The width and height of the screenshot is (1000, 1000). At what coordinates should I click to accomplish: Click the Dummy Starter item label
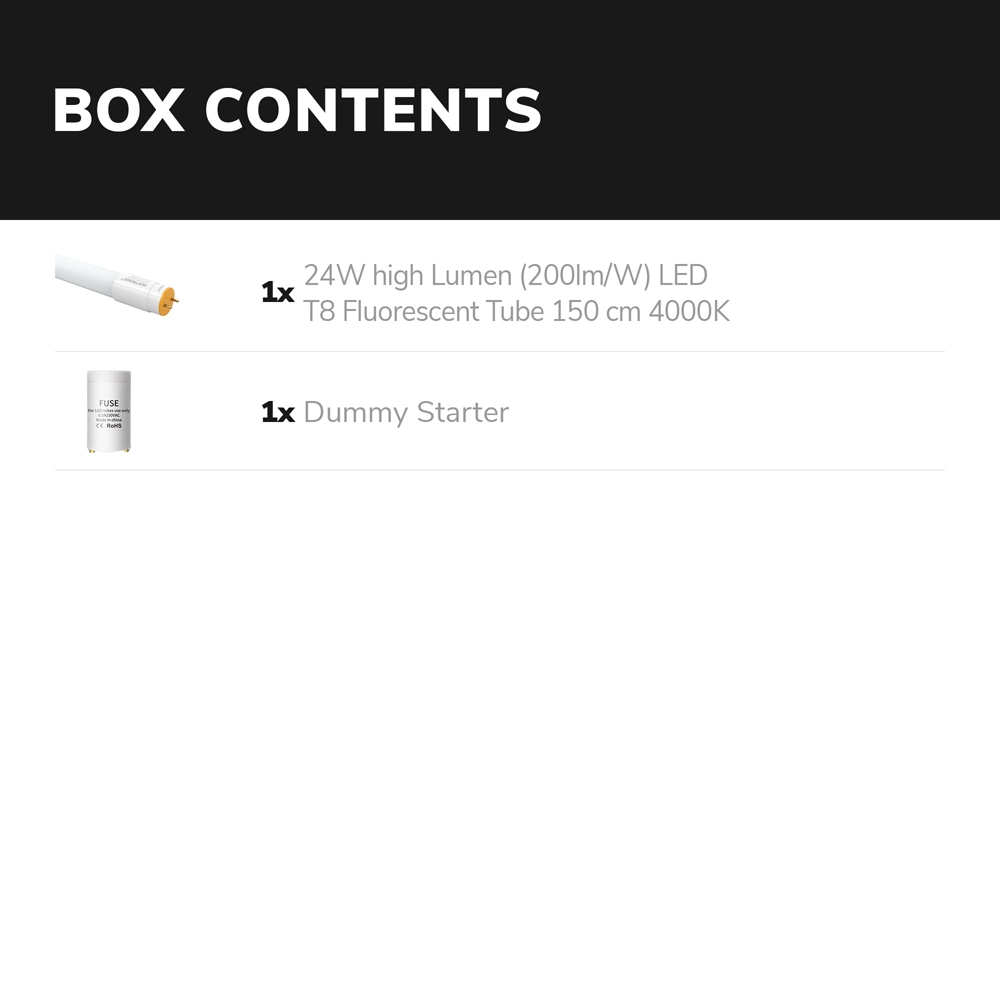click(x=405, y=412)
